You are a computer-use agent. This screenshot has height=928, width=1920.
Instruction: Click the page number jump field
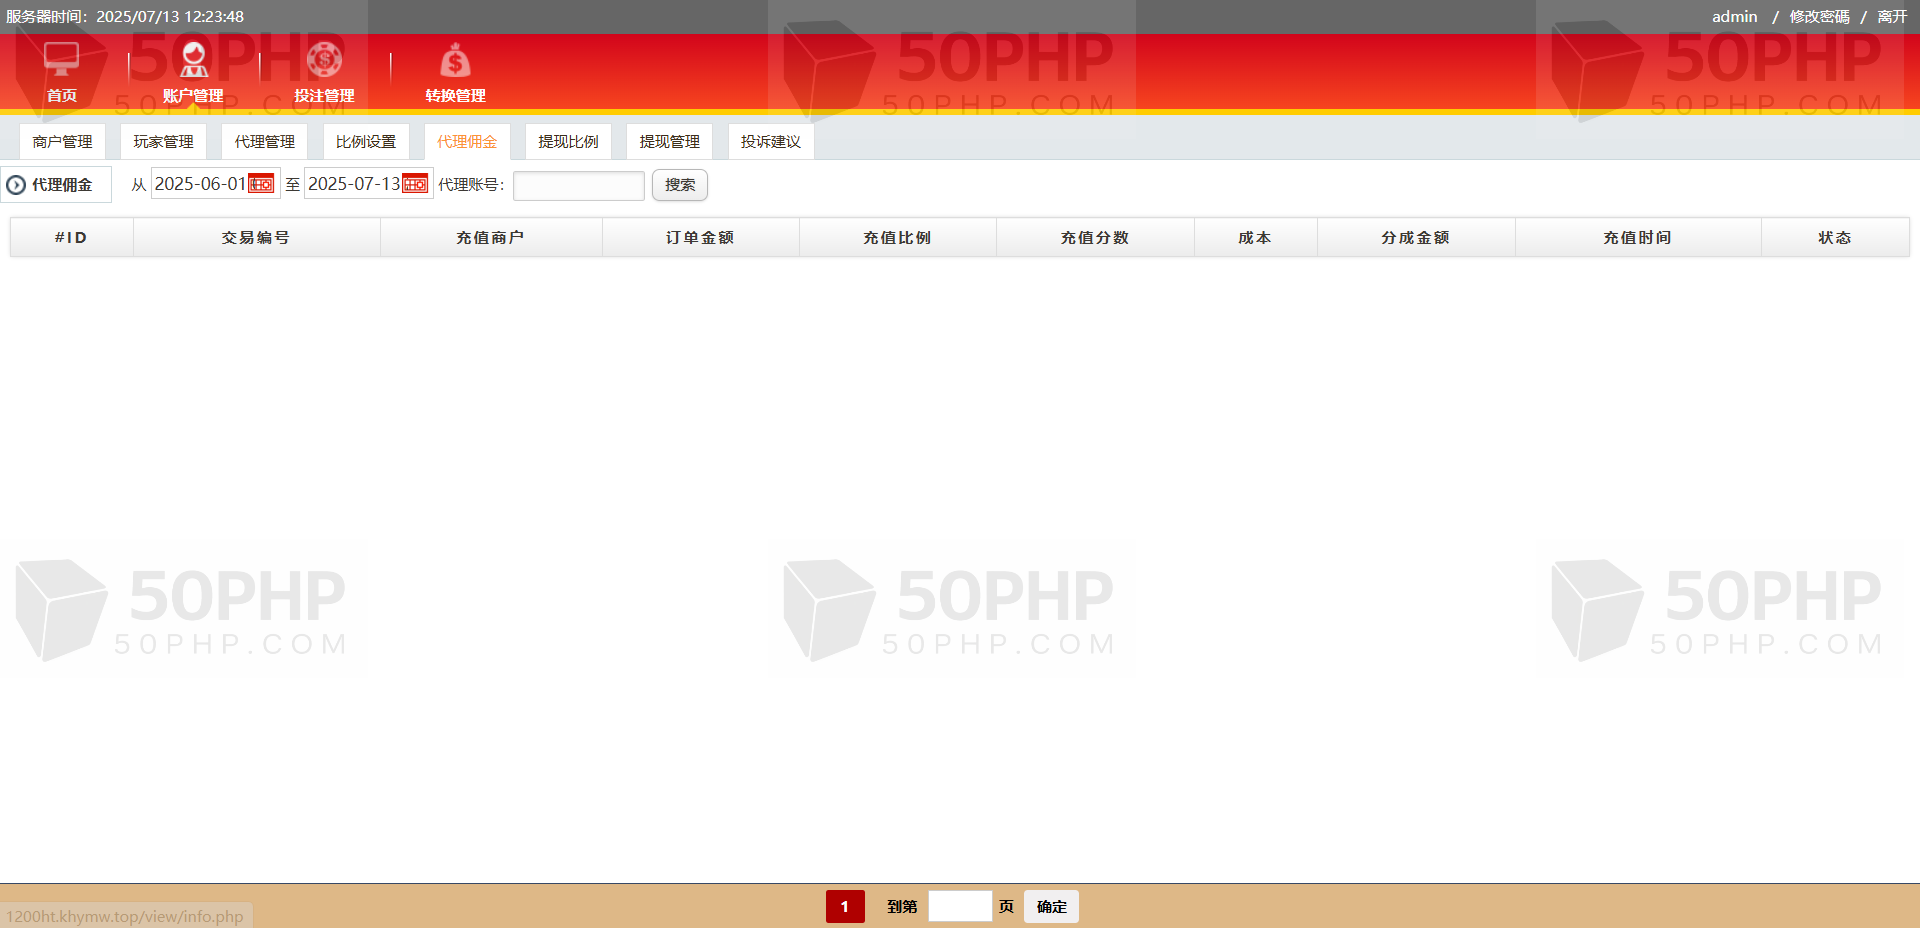click(x=959, y=906)
